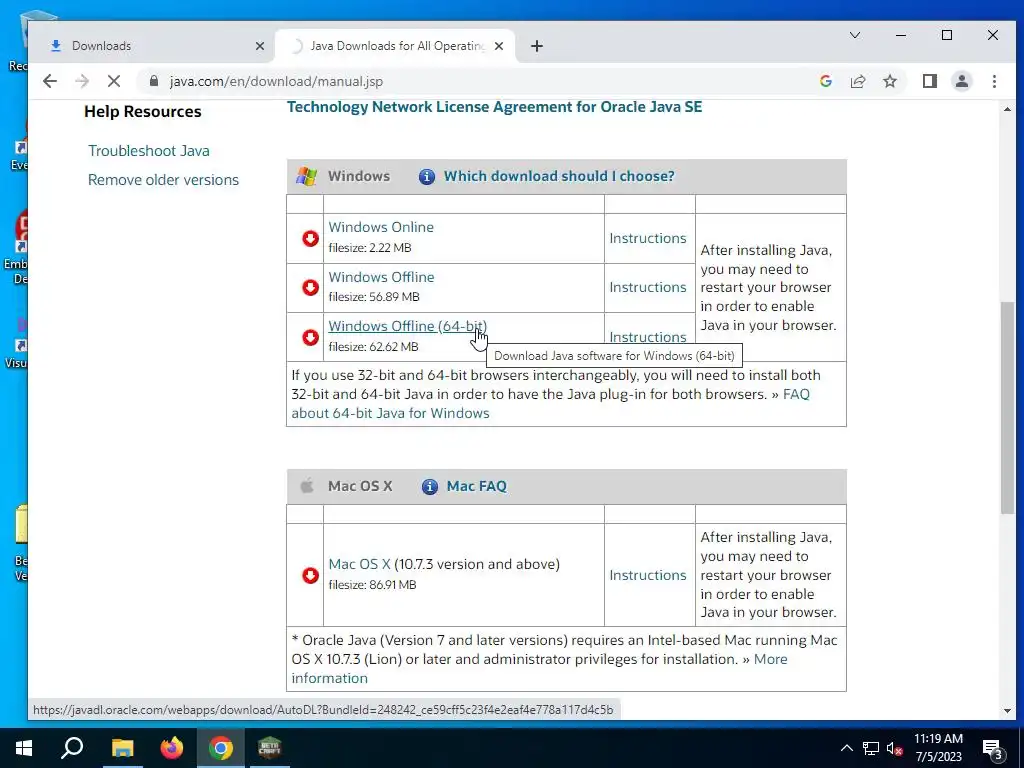Launch Firefox from the taskbar

coord(172,748)
